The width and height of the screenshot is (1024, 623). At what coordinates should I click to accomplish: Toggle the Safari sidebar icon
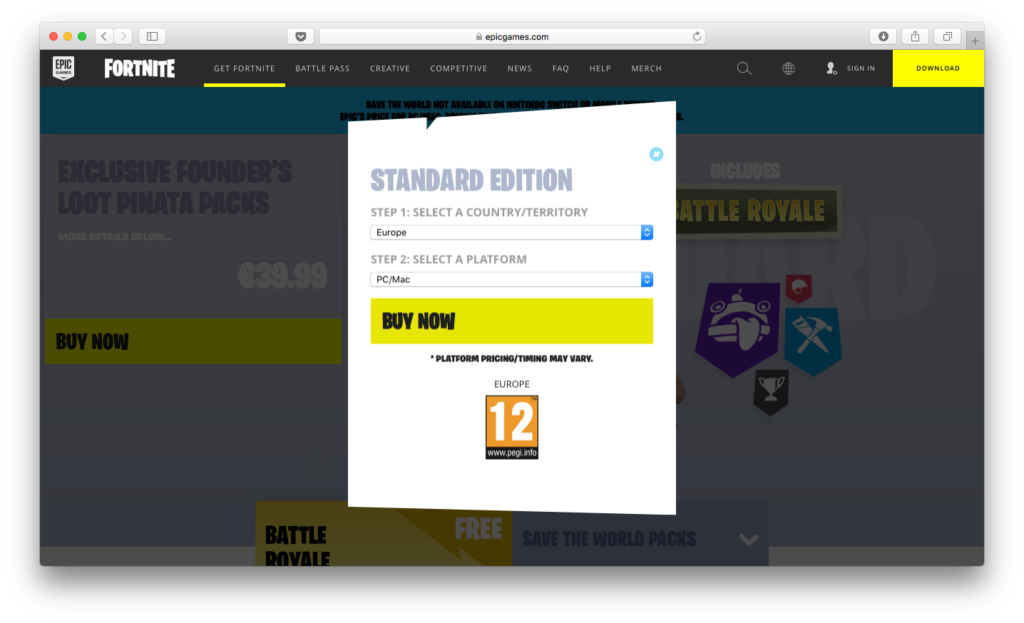coord(152,36)
